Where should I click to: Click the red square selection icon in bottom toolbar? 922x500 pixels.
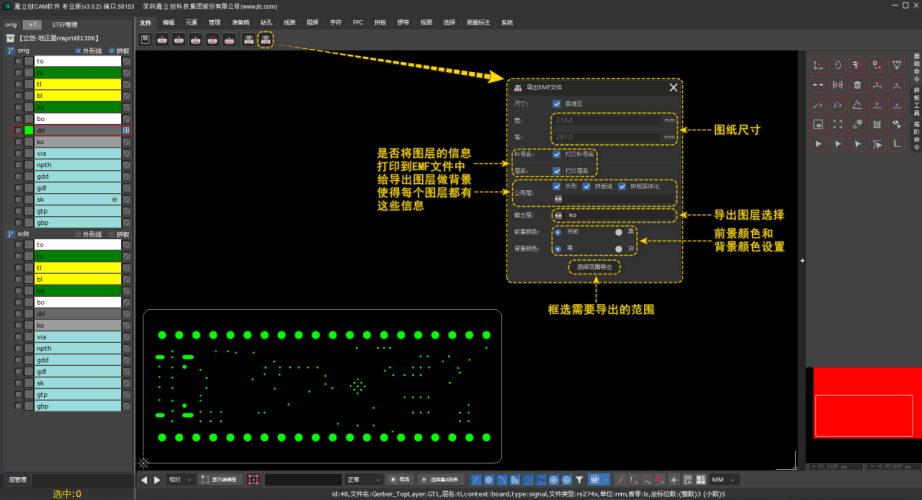tap(253, 479)
